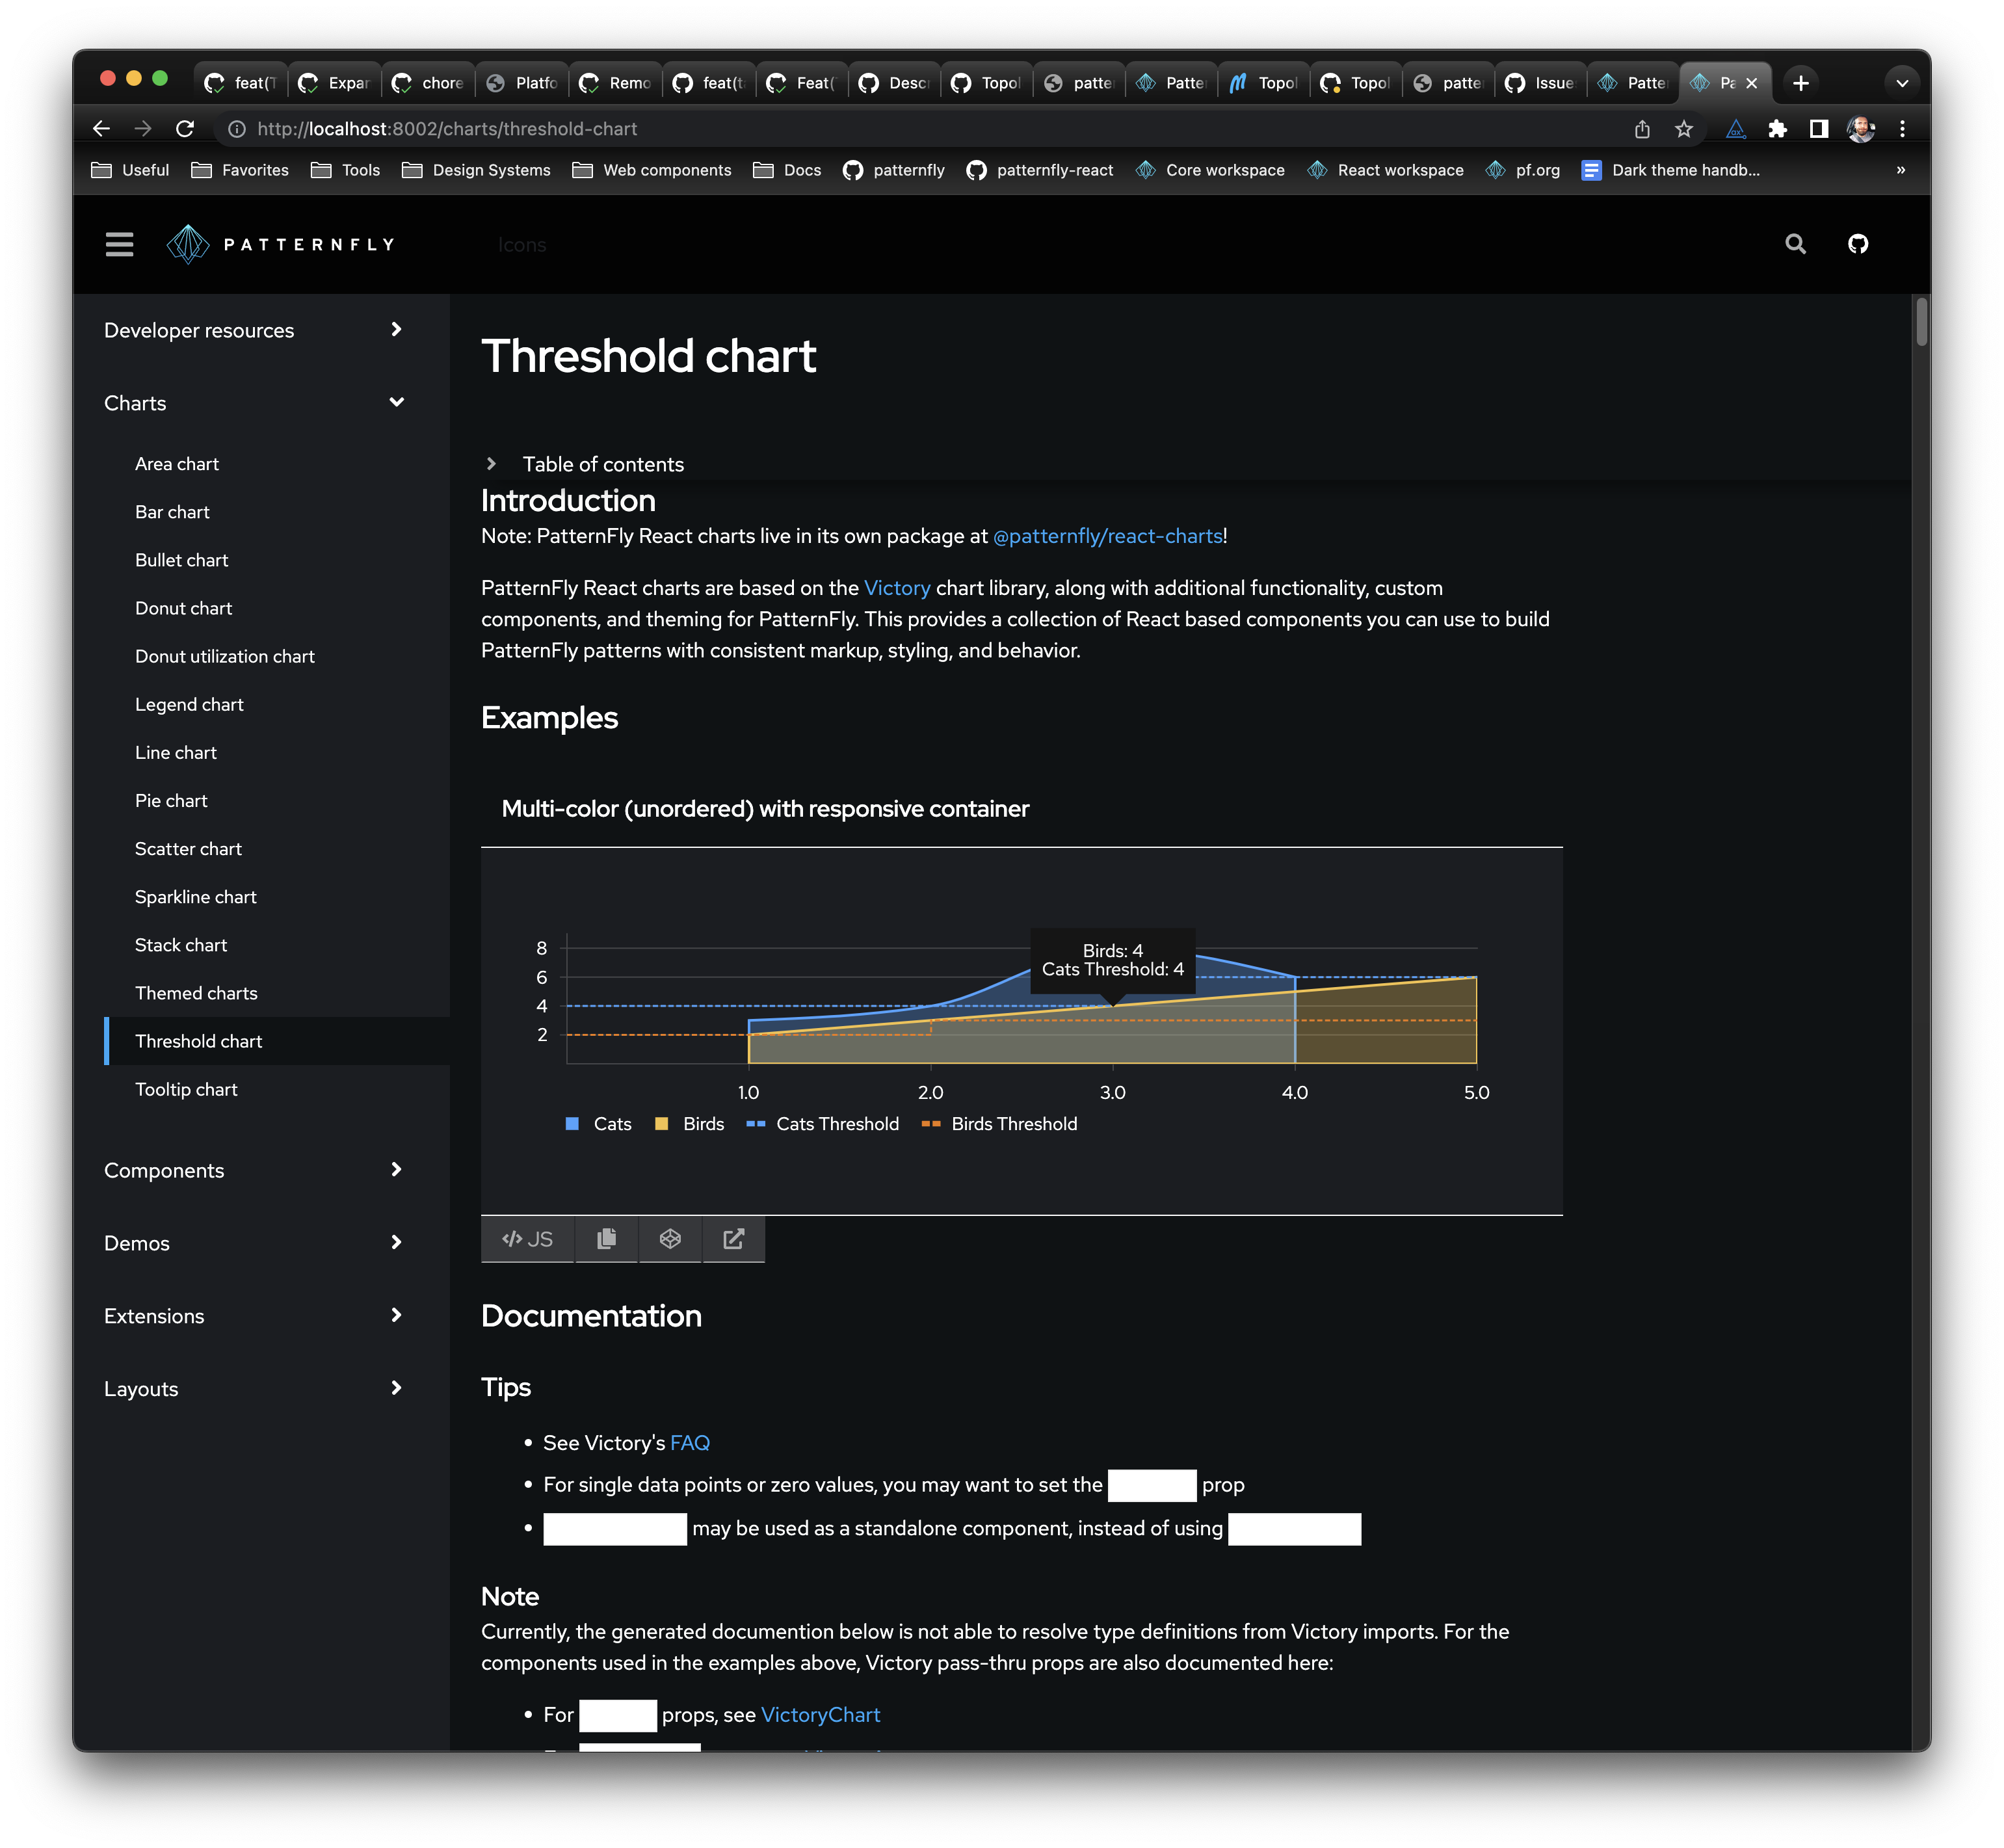The image size is (2004, 1848).
Task: Open example in new window
Action: (x=733, y=1239)
